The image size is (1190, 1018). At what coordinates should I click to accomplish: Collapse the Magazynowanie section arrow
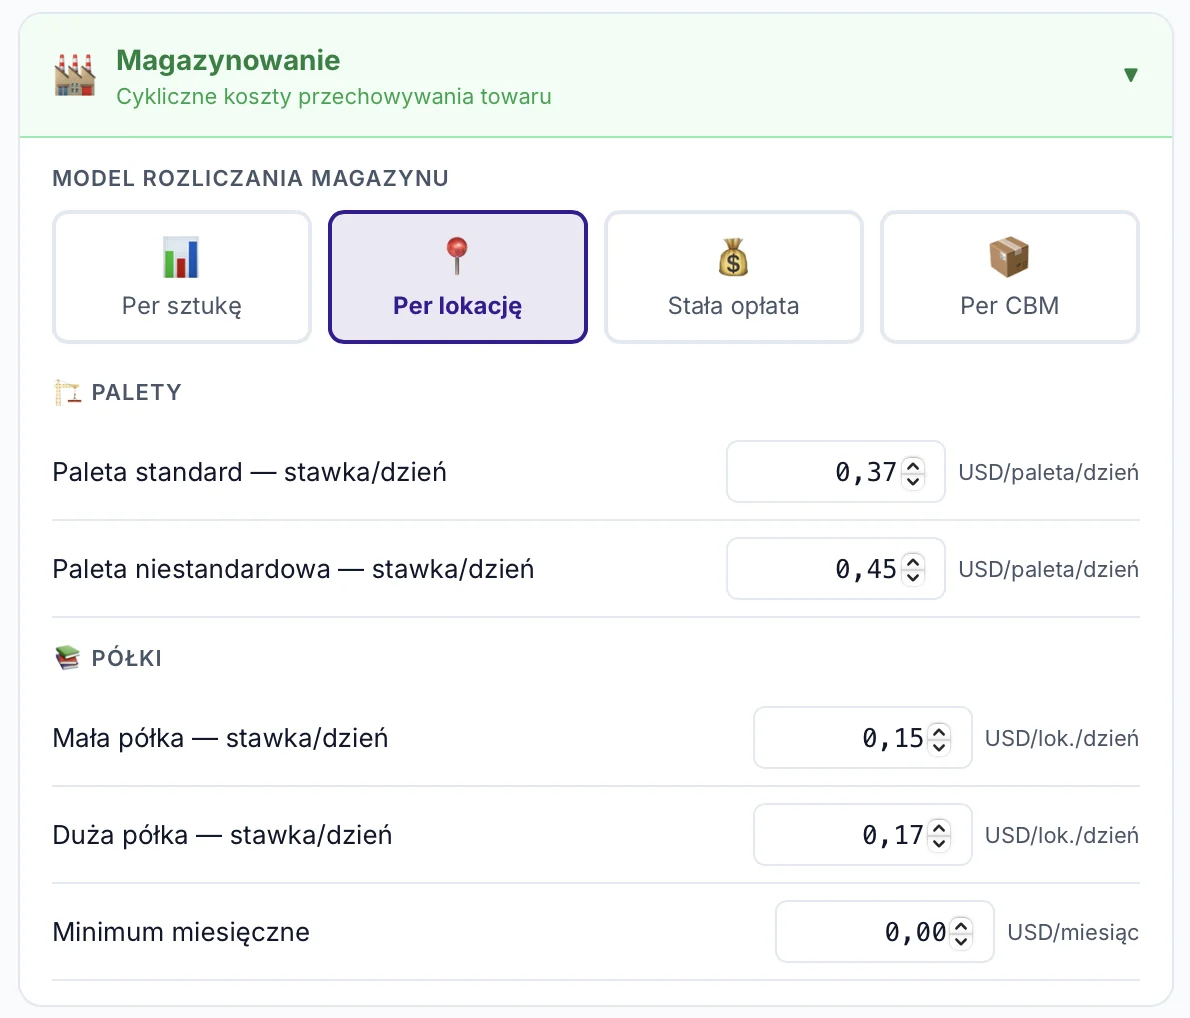[x=1131, y=75]
